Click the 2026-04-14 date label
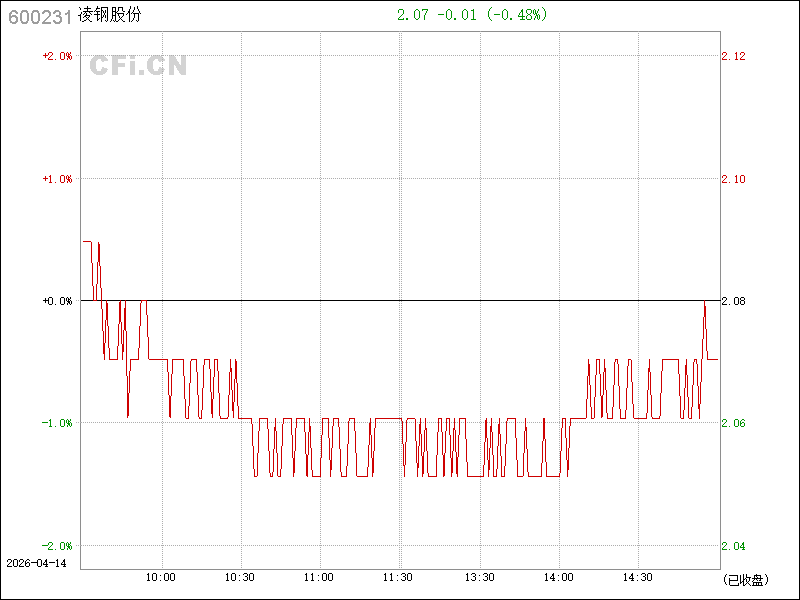Screen dimensions: 800x600 coord(36,563)
